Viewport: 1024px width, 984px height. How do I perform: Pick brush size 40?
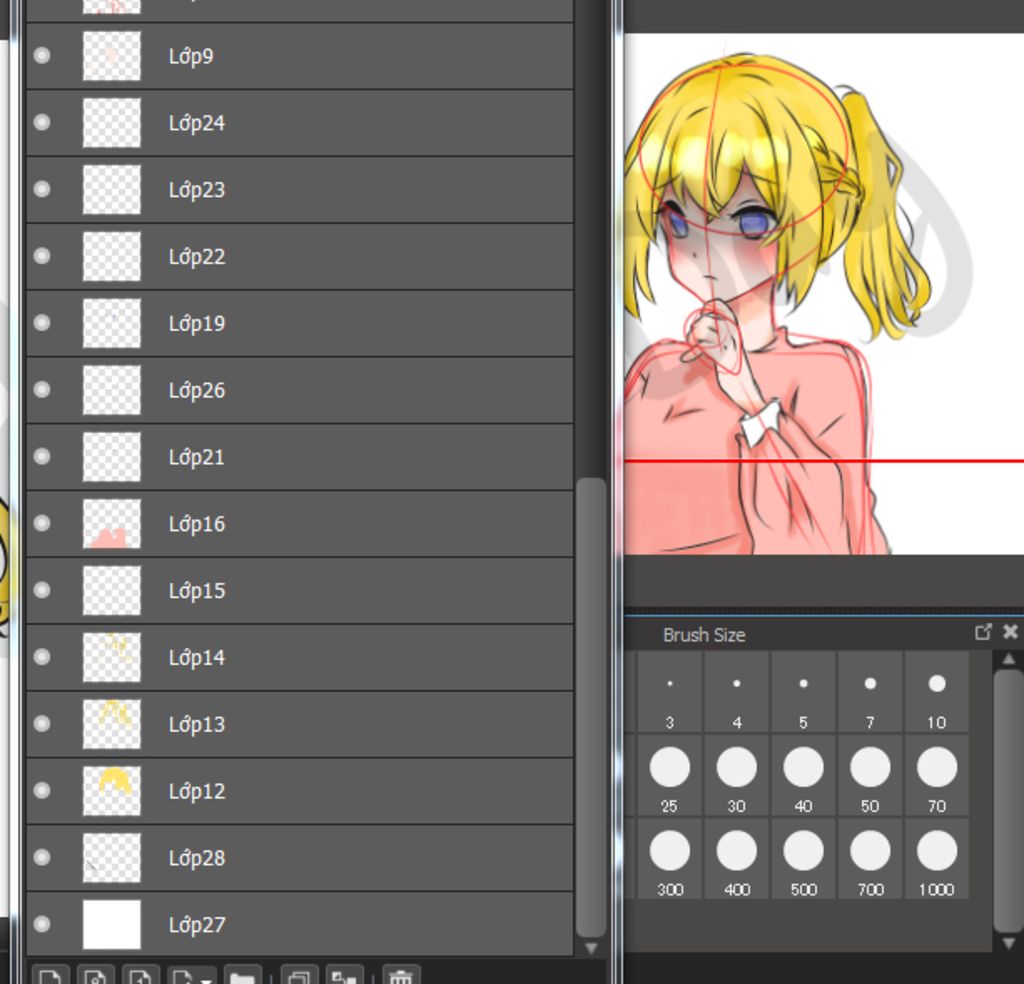coord(804,776)
